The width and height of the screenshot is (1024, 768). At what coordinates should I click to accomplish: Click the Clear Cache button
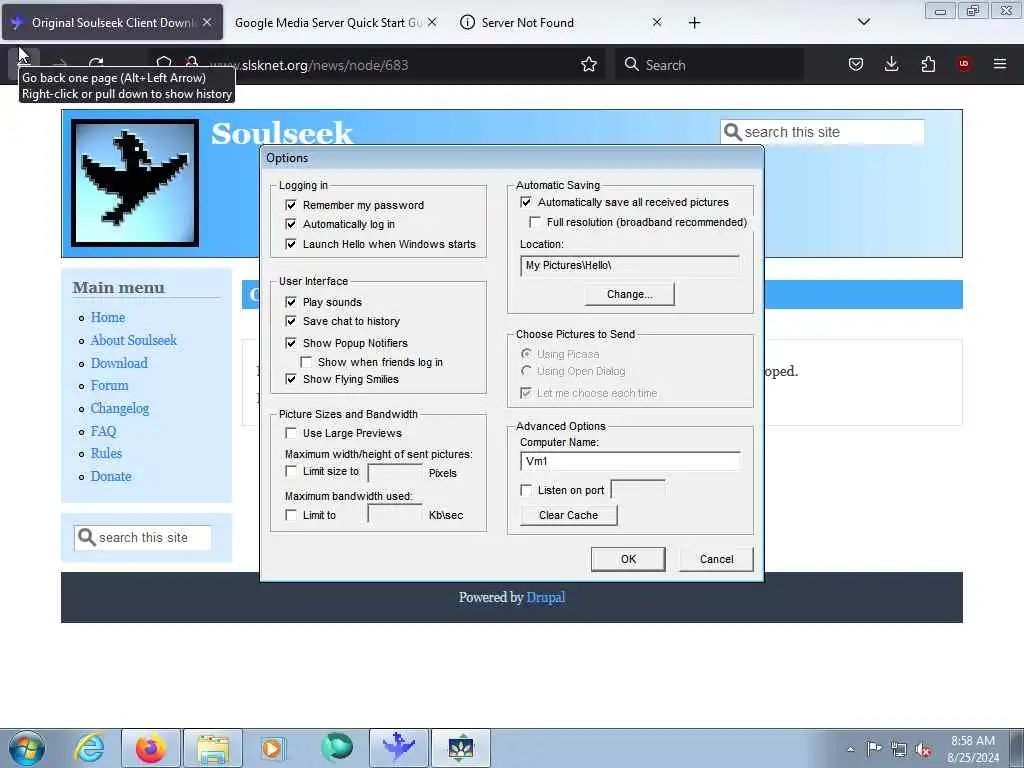[569, 515]
